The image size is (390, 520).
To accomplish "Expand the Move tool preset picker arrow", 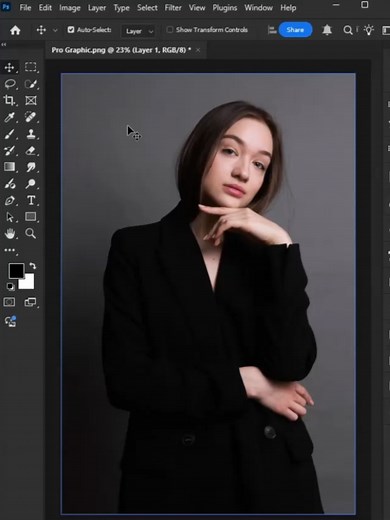I will (x=55, y=30).
